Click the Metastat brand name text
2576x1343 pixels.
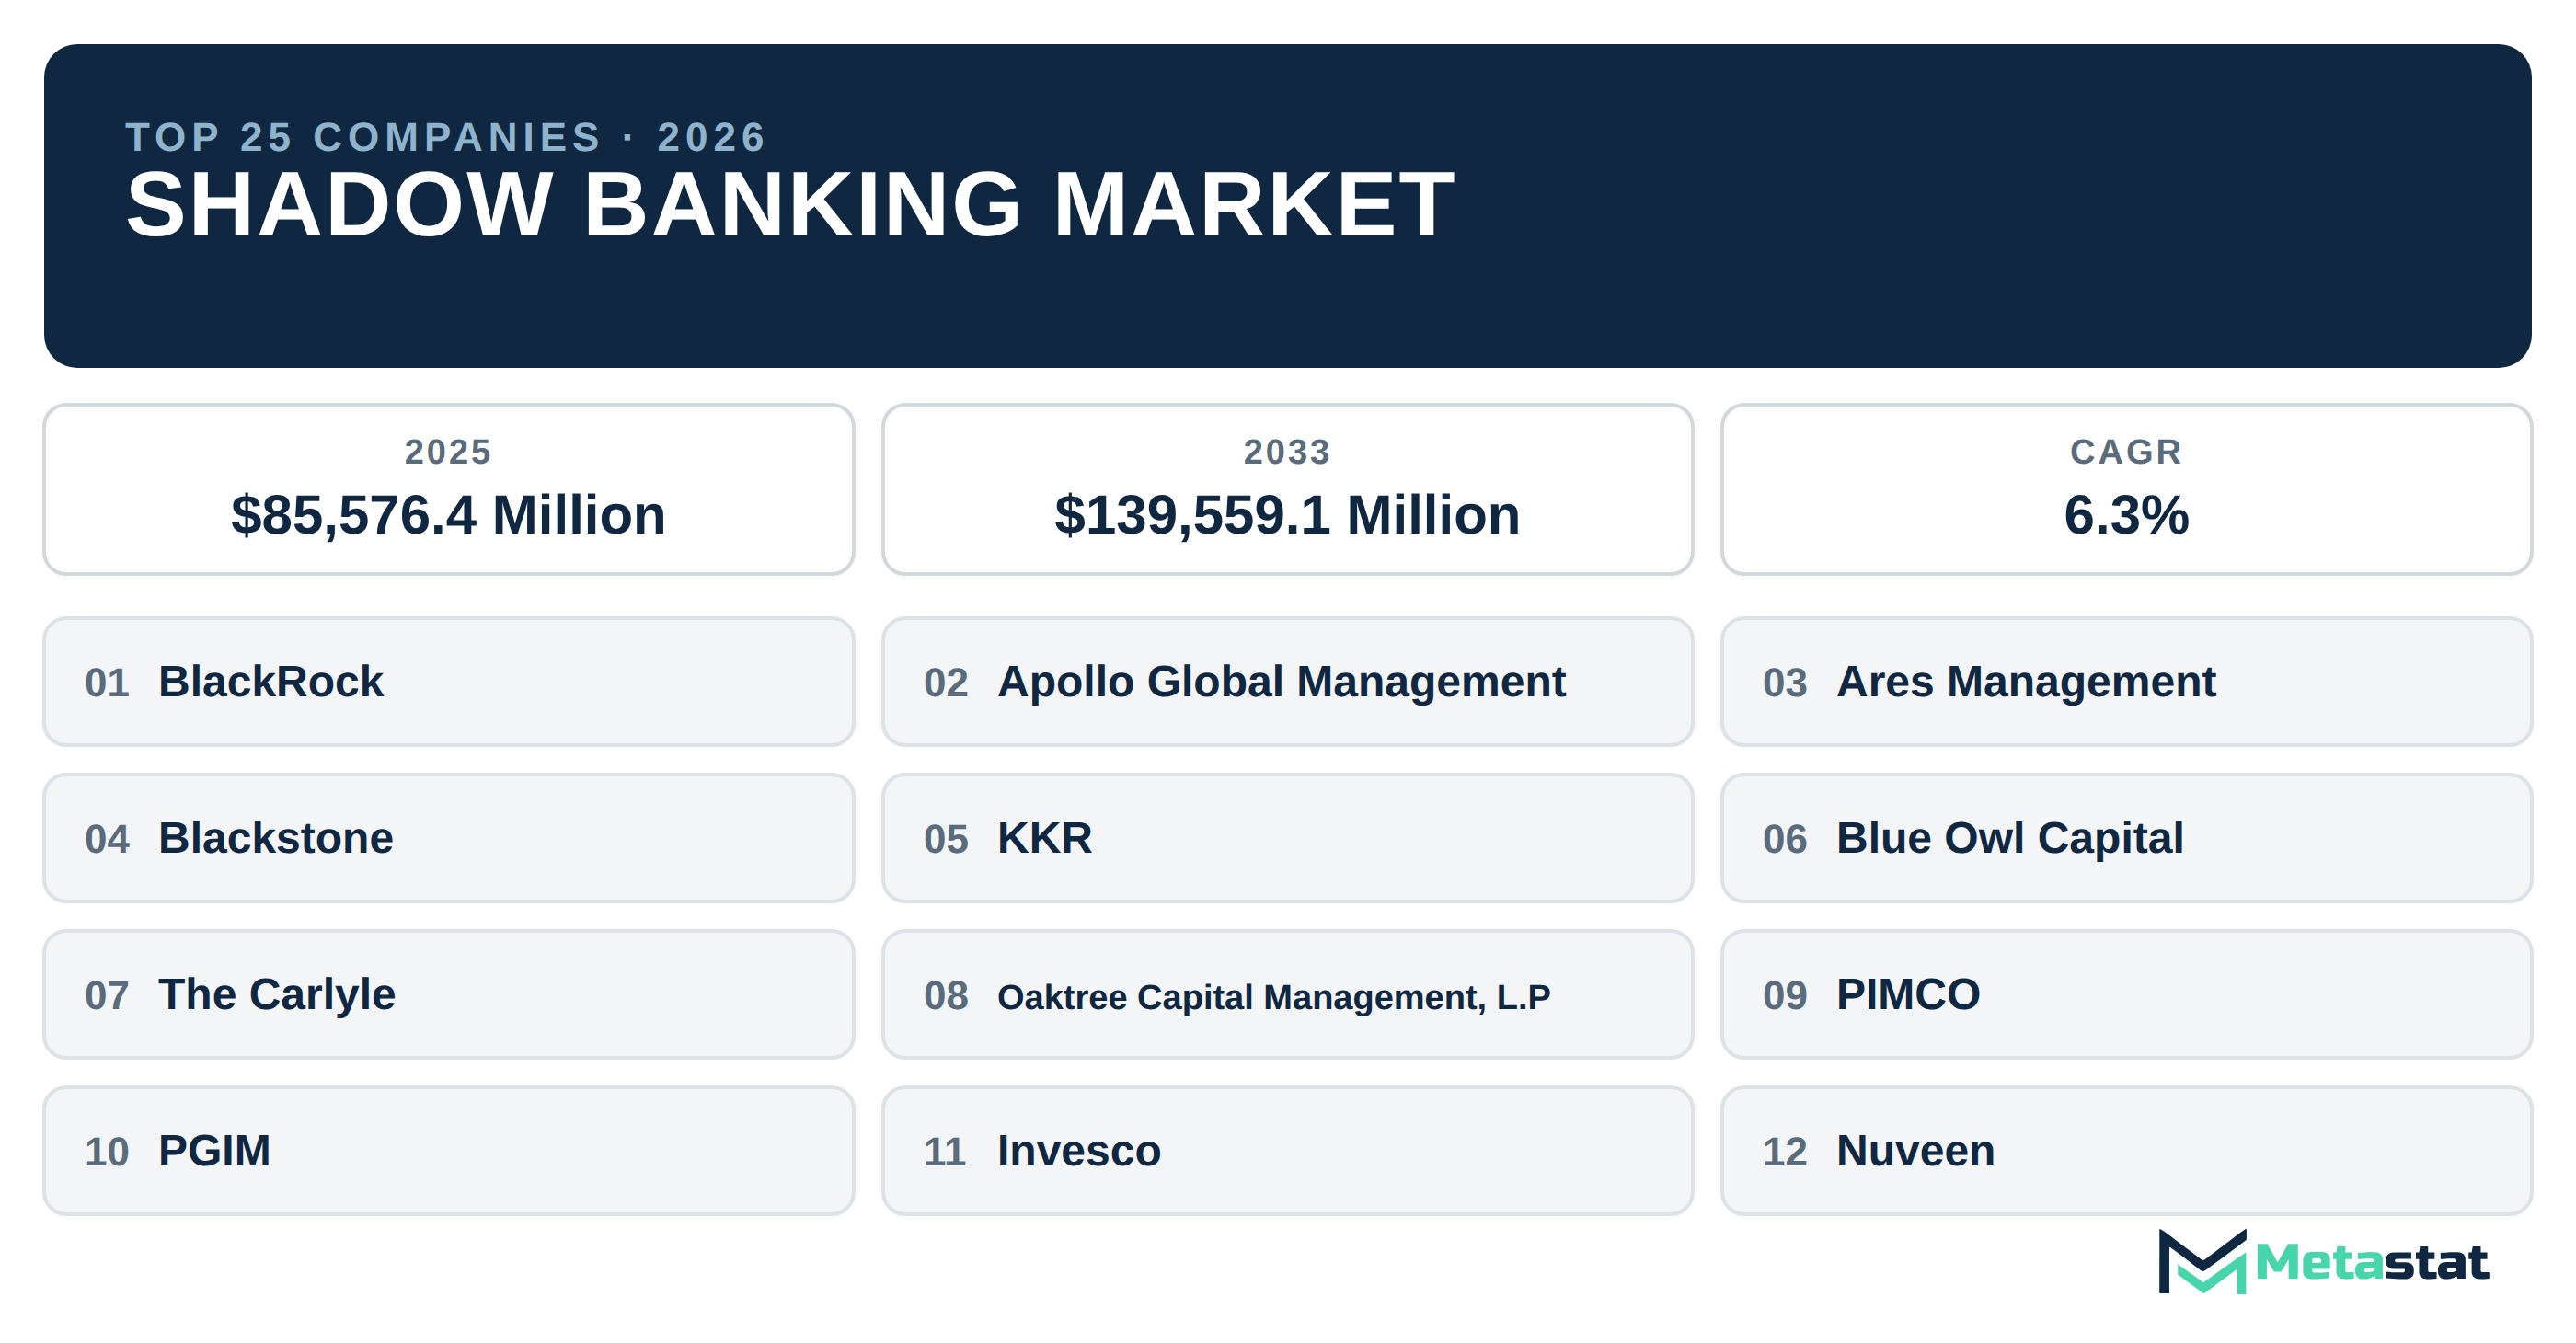[x=2371, y=1263]
